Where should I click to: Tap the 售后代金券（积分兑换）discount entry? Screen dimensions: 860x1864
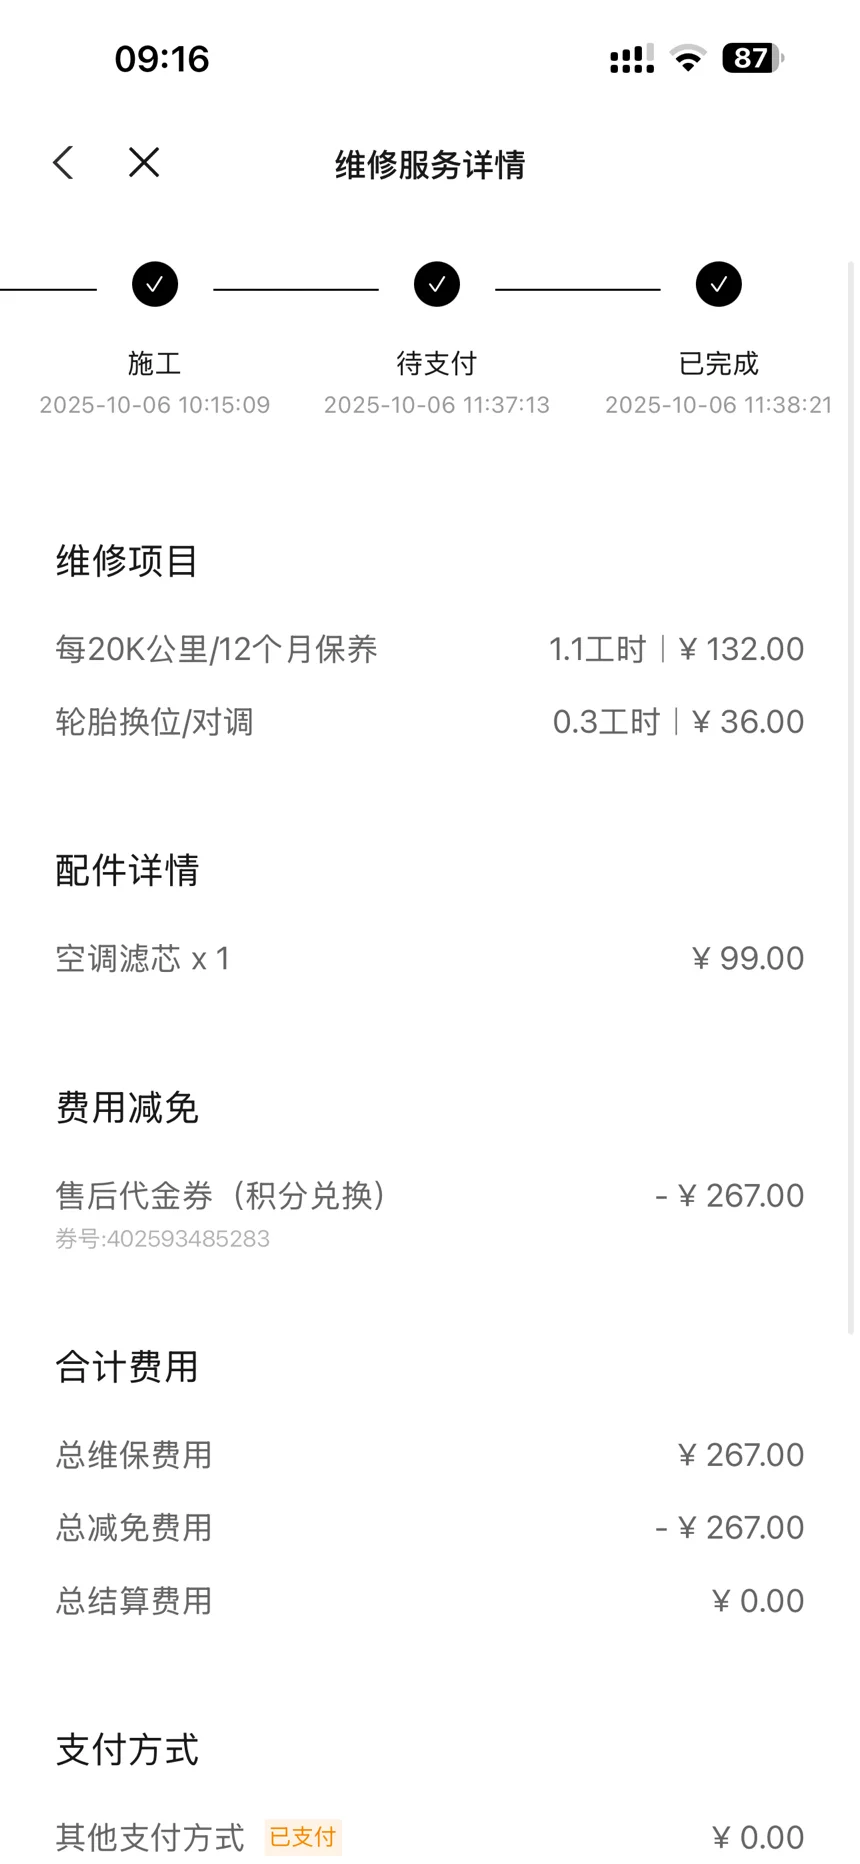(222, 1196)
